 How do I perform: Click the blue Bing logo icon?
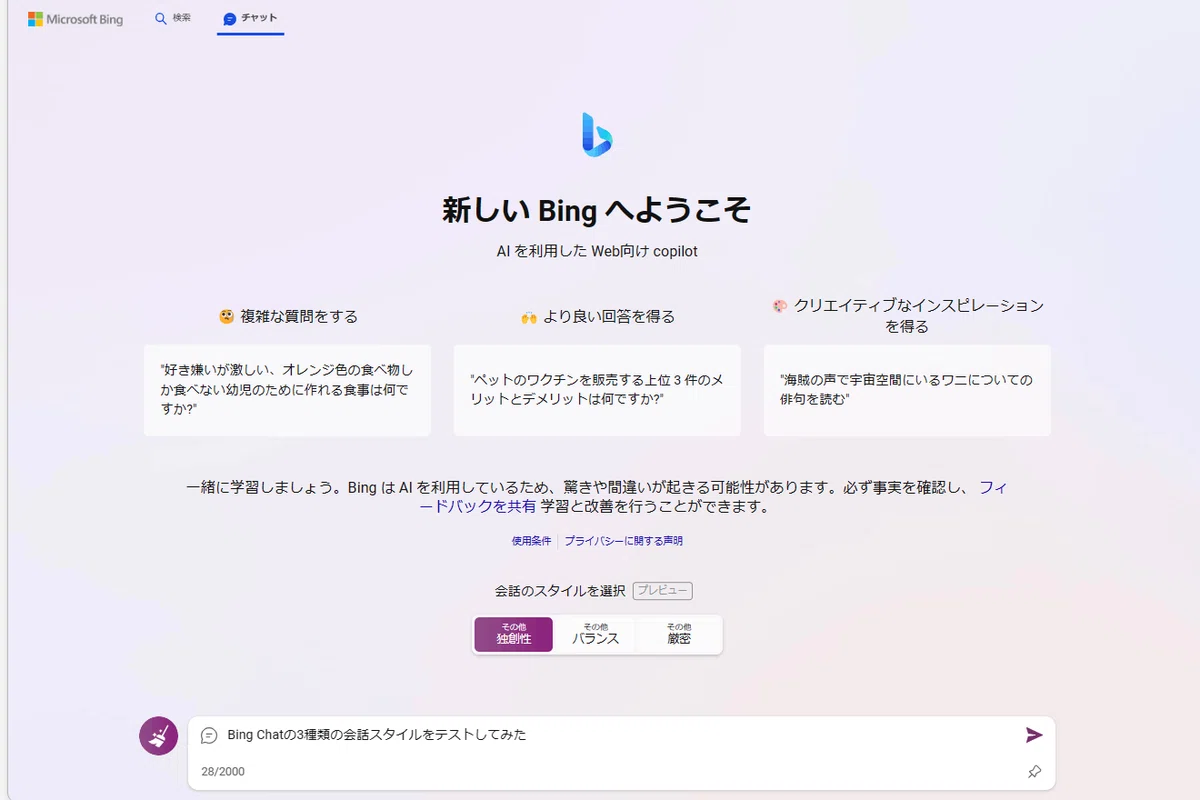597,134
